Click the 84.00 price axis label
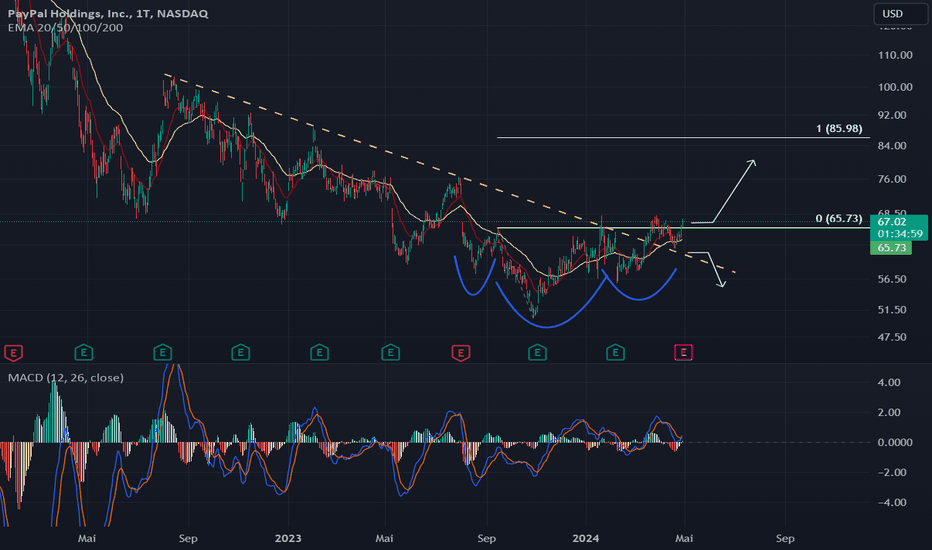This screenshot has width=932, height=550. 892,146
